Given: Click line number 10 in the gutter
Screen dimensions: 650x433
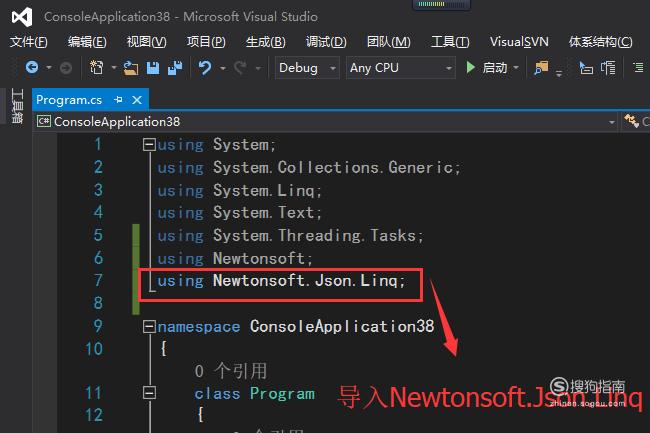Looking at the screenshot, I should click(94, 349).
